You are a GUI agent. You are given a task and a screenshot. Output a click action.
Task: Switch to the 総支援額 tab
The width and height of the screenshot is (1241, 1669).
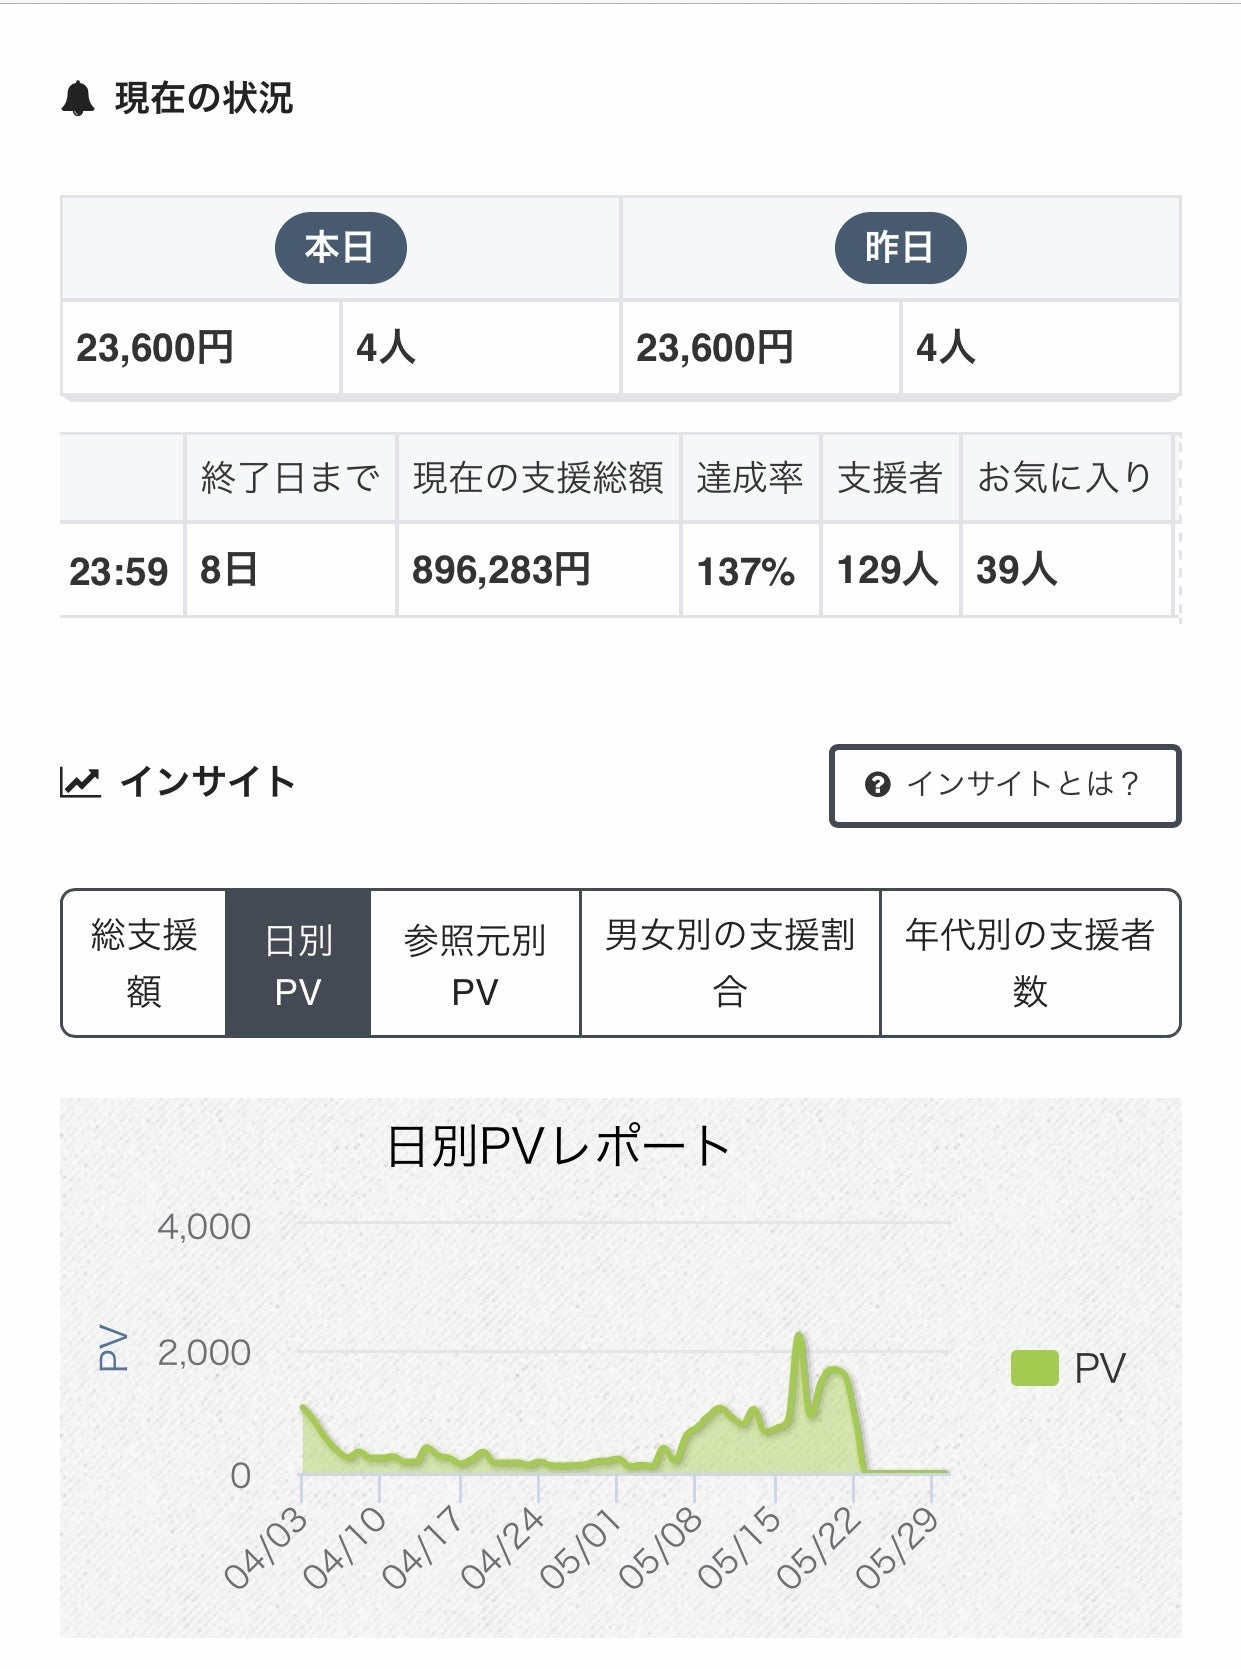click(144, 963)
